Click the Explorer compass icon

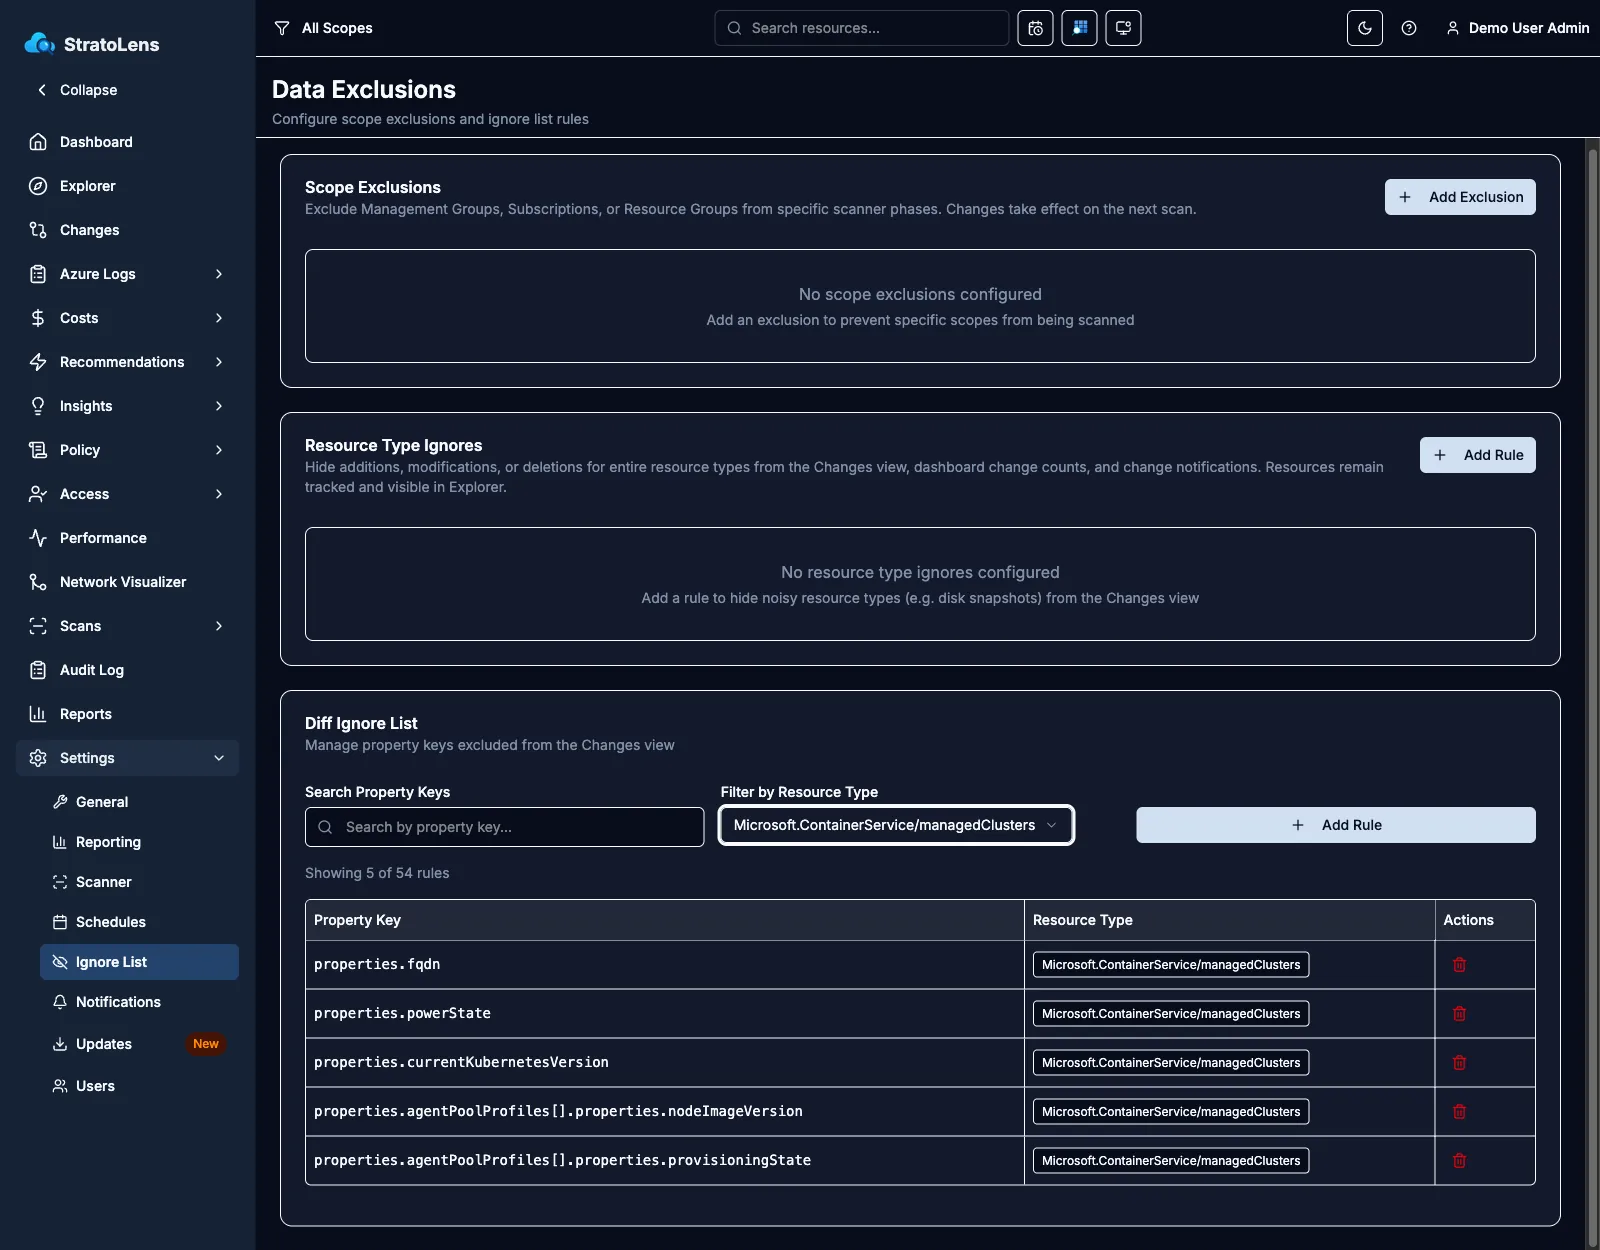pos(38,186)
